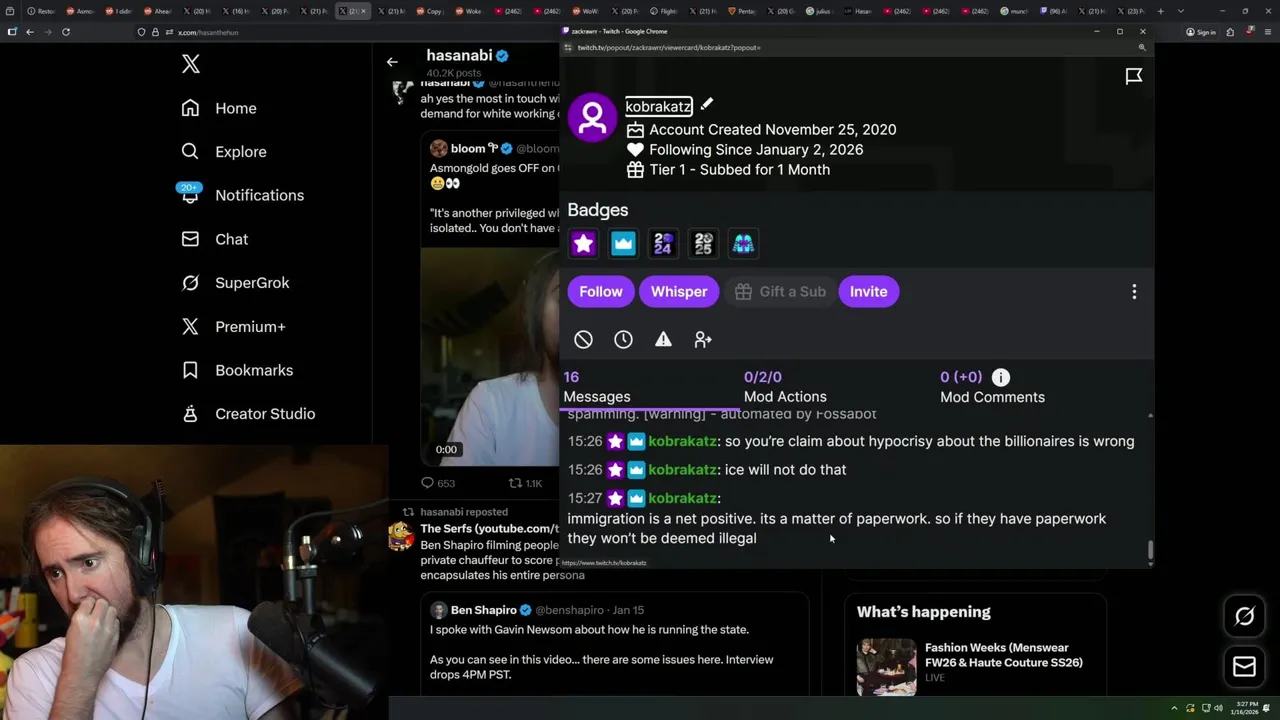This screenshot has width=1280, height=720.
Task: Click the bloom quoted tweet author
Action: 468,149
